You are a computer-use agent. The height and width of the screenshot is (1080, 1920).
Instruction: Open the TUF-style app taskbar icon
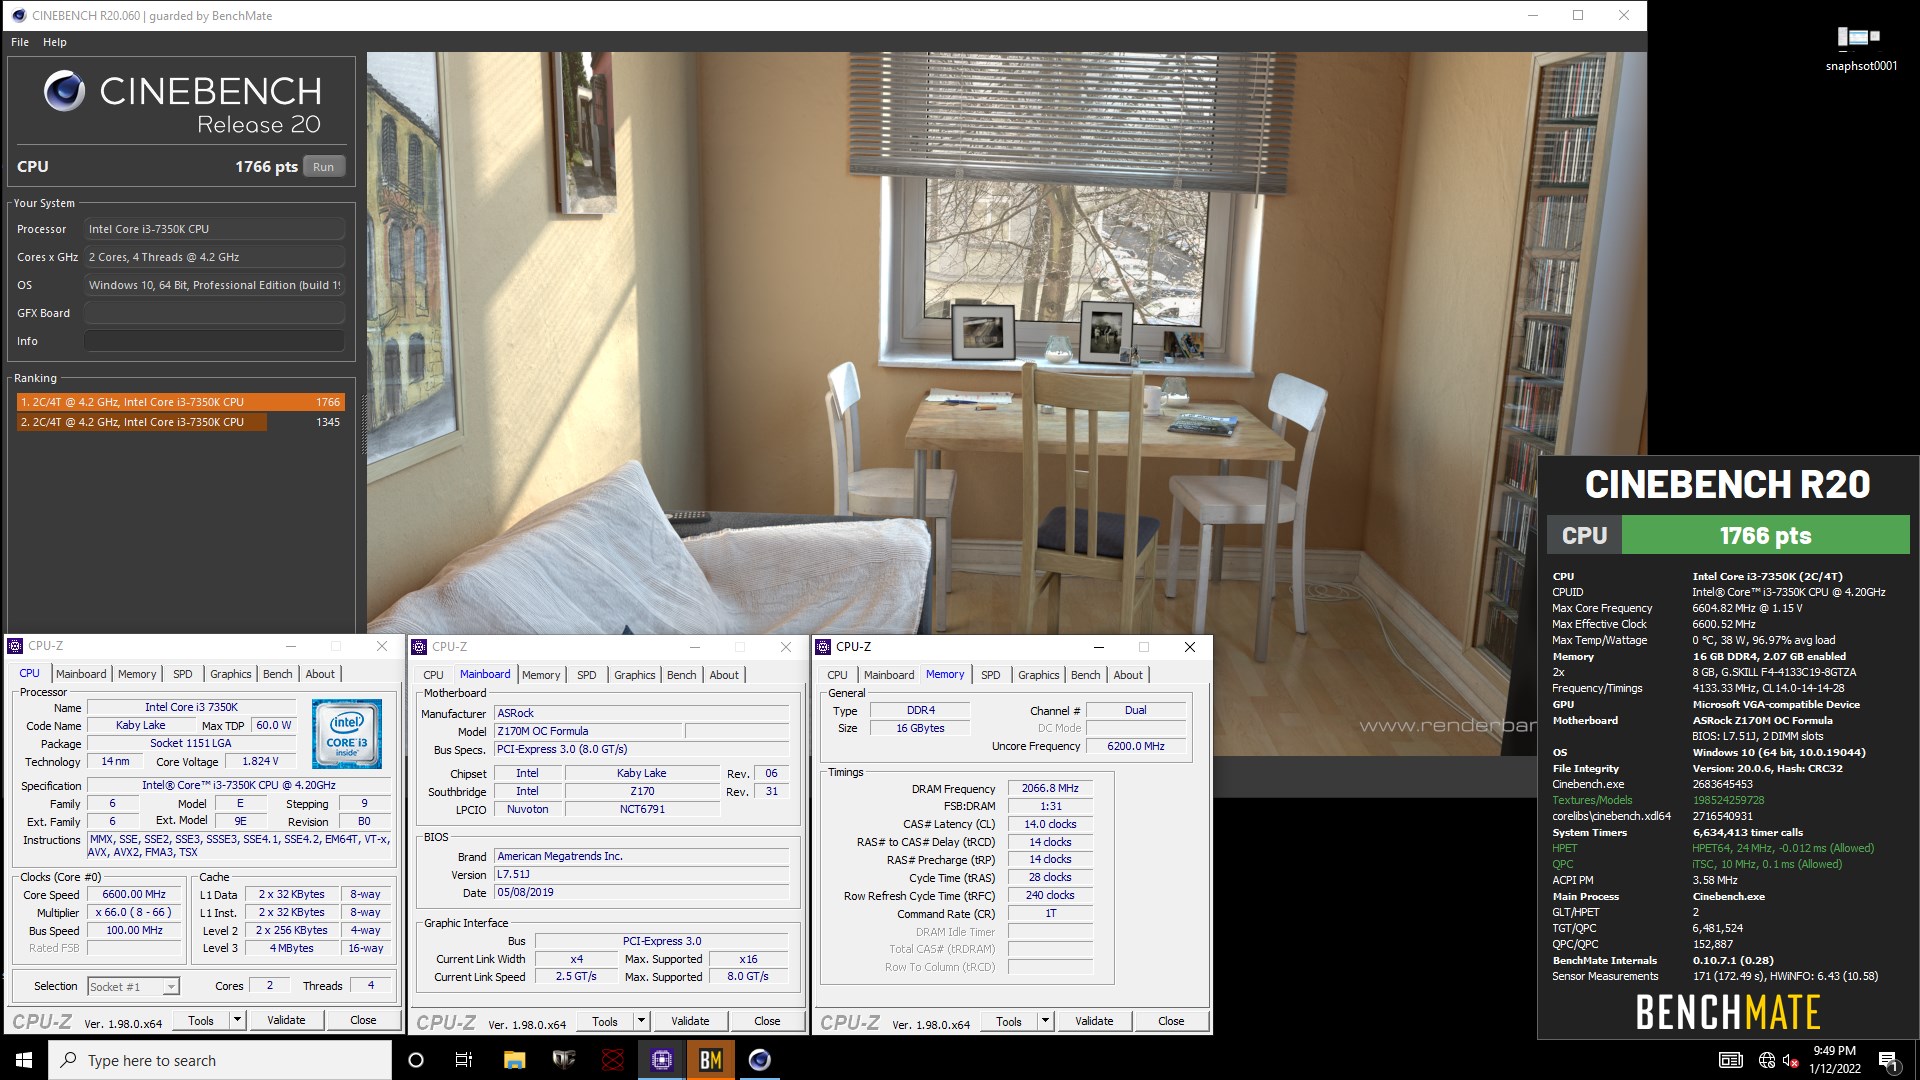pos(564,1060)
